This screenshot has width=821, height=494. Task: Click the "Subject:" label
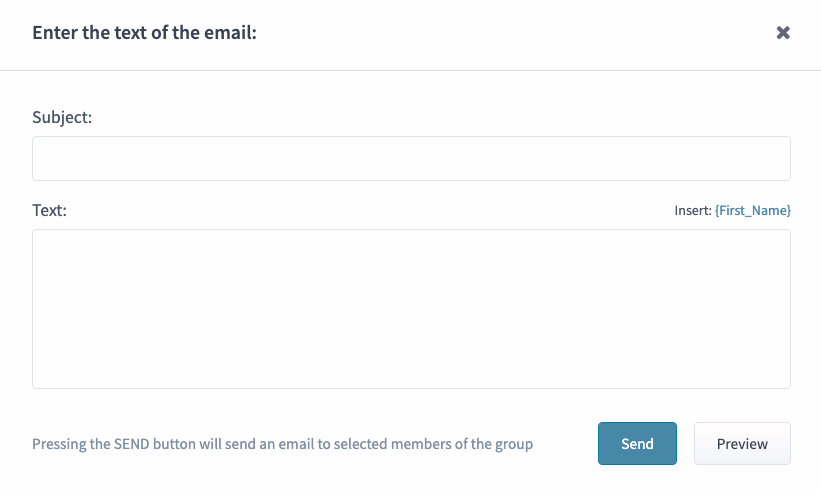[x=62, y=117]
